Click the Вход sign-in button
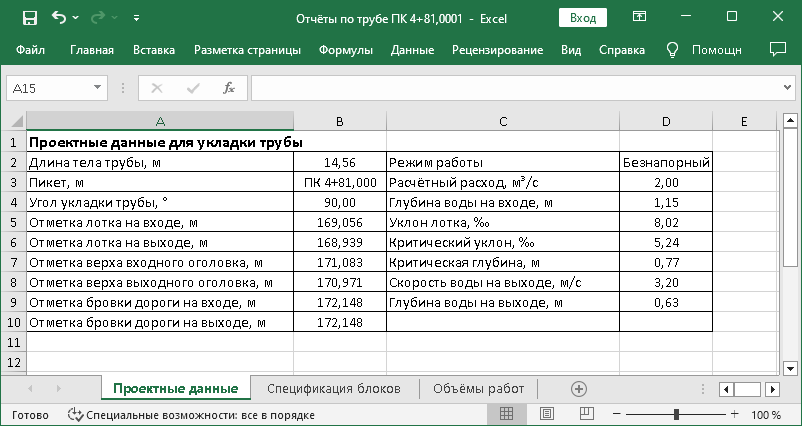The width and height of the screenshot is (802, 426). pos(583,18)
